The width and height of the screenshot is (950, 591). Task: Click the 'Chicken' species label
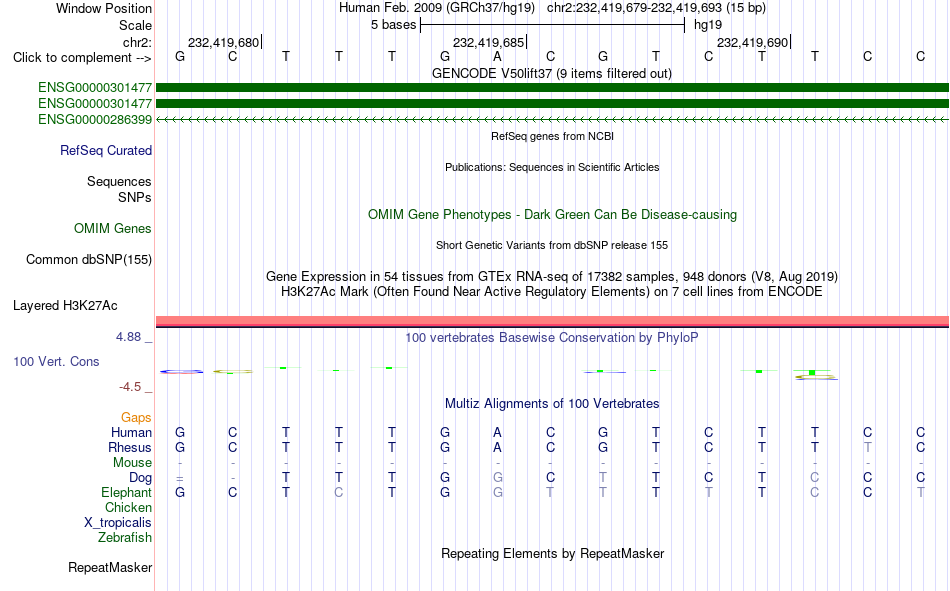click(x=128, y=507)
